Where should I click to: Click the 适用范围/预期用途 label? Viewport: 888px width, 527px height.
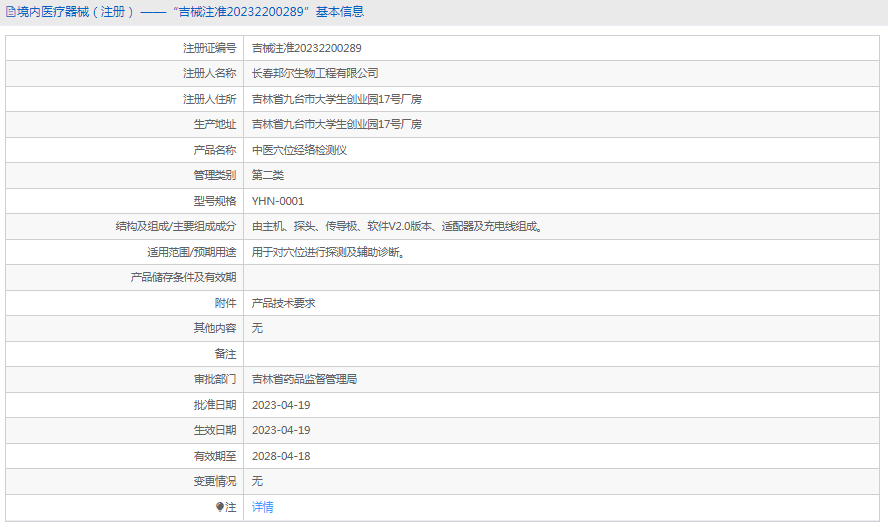pyautogui.click(x=192, y=252)
